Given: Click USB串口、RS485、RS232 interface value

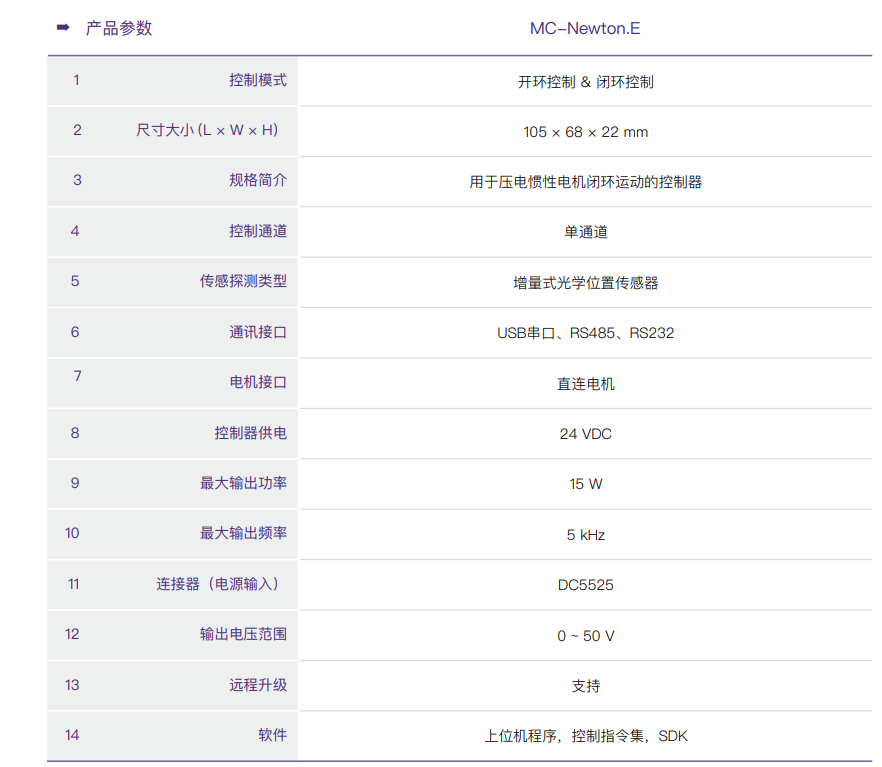Looking at the screenshot, I should point(585,333).
